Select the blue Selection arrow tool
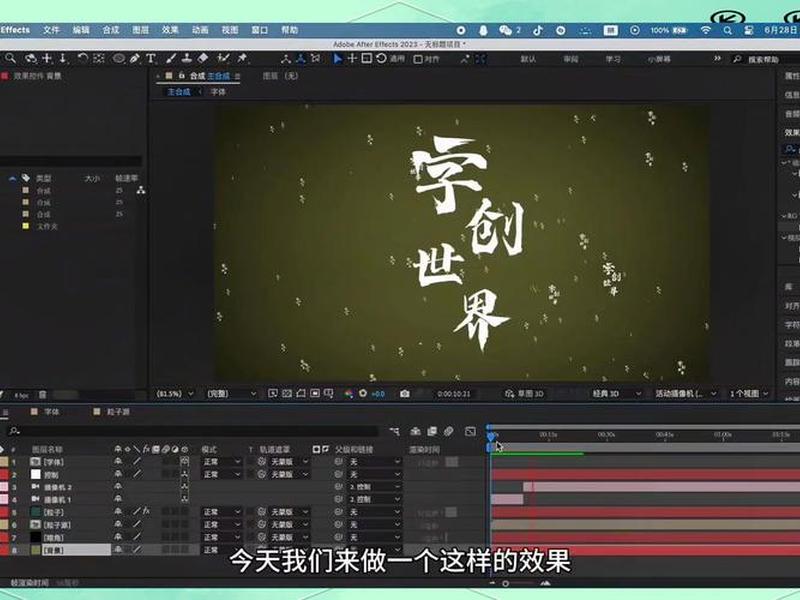Viewport: 800px width, 600px height. [x=337, y=59]
